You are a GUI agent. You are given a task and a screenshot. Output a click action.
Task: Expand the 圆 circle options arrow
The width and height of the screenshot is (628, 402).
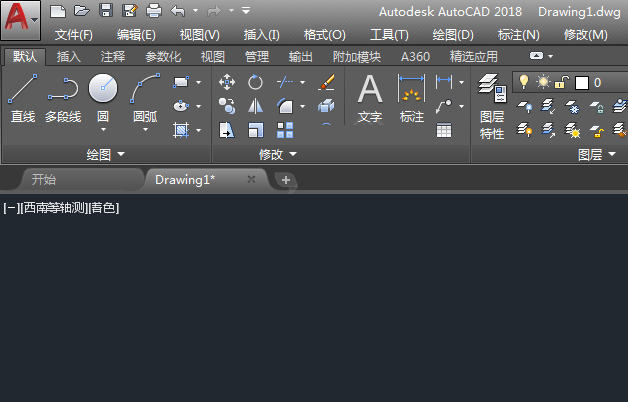pos(103,130)
